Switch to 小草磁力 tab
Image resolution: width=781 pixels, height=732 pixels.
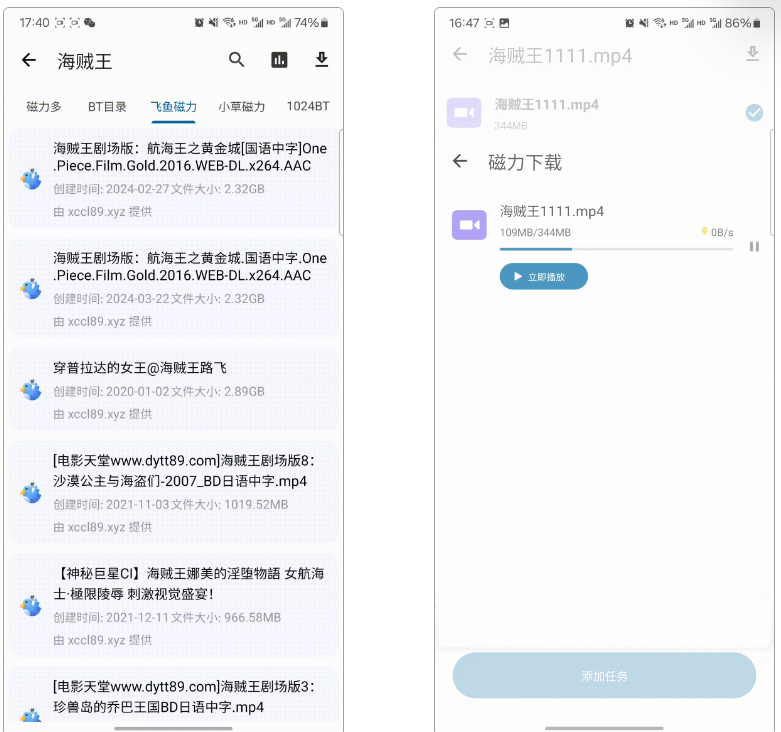242,107
